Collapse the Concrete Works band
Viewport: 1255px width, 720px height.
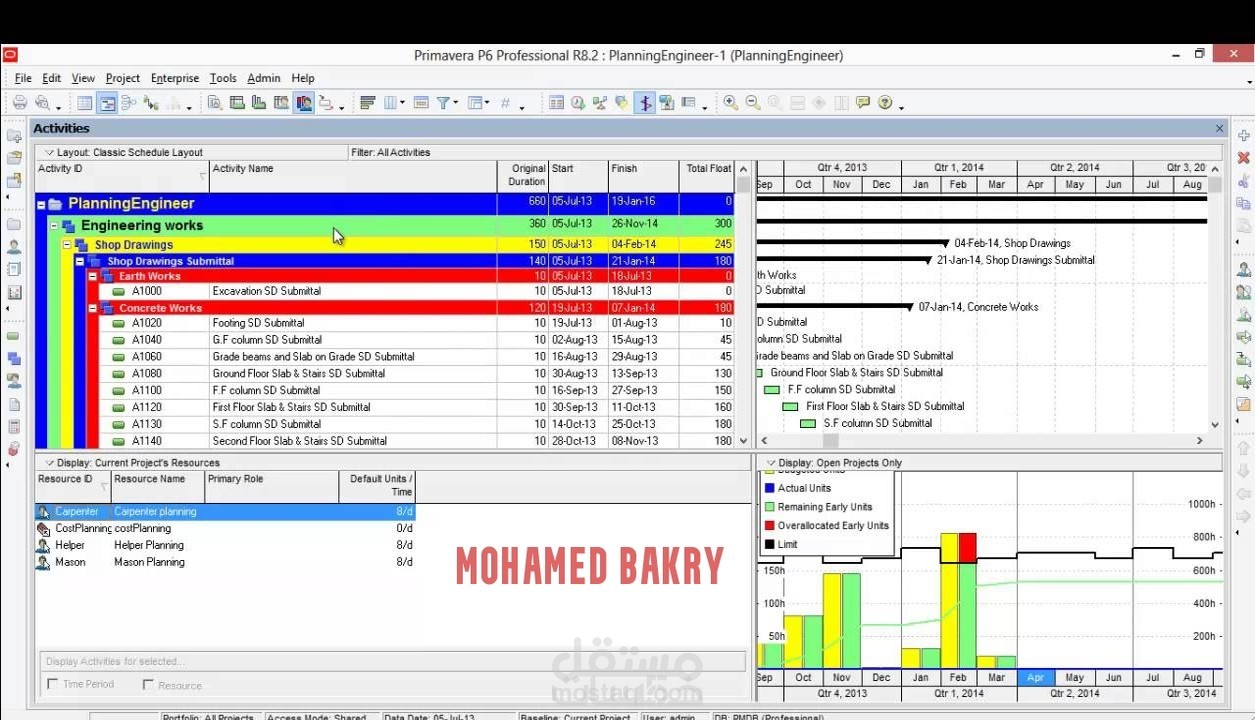[x=93, y=308]
